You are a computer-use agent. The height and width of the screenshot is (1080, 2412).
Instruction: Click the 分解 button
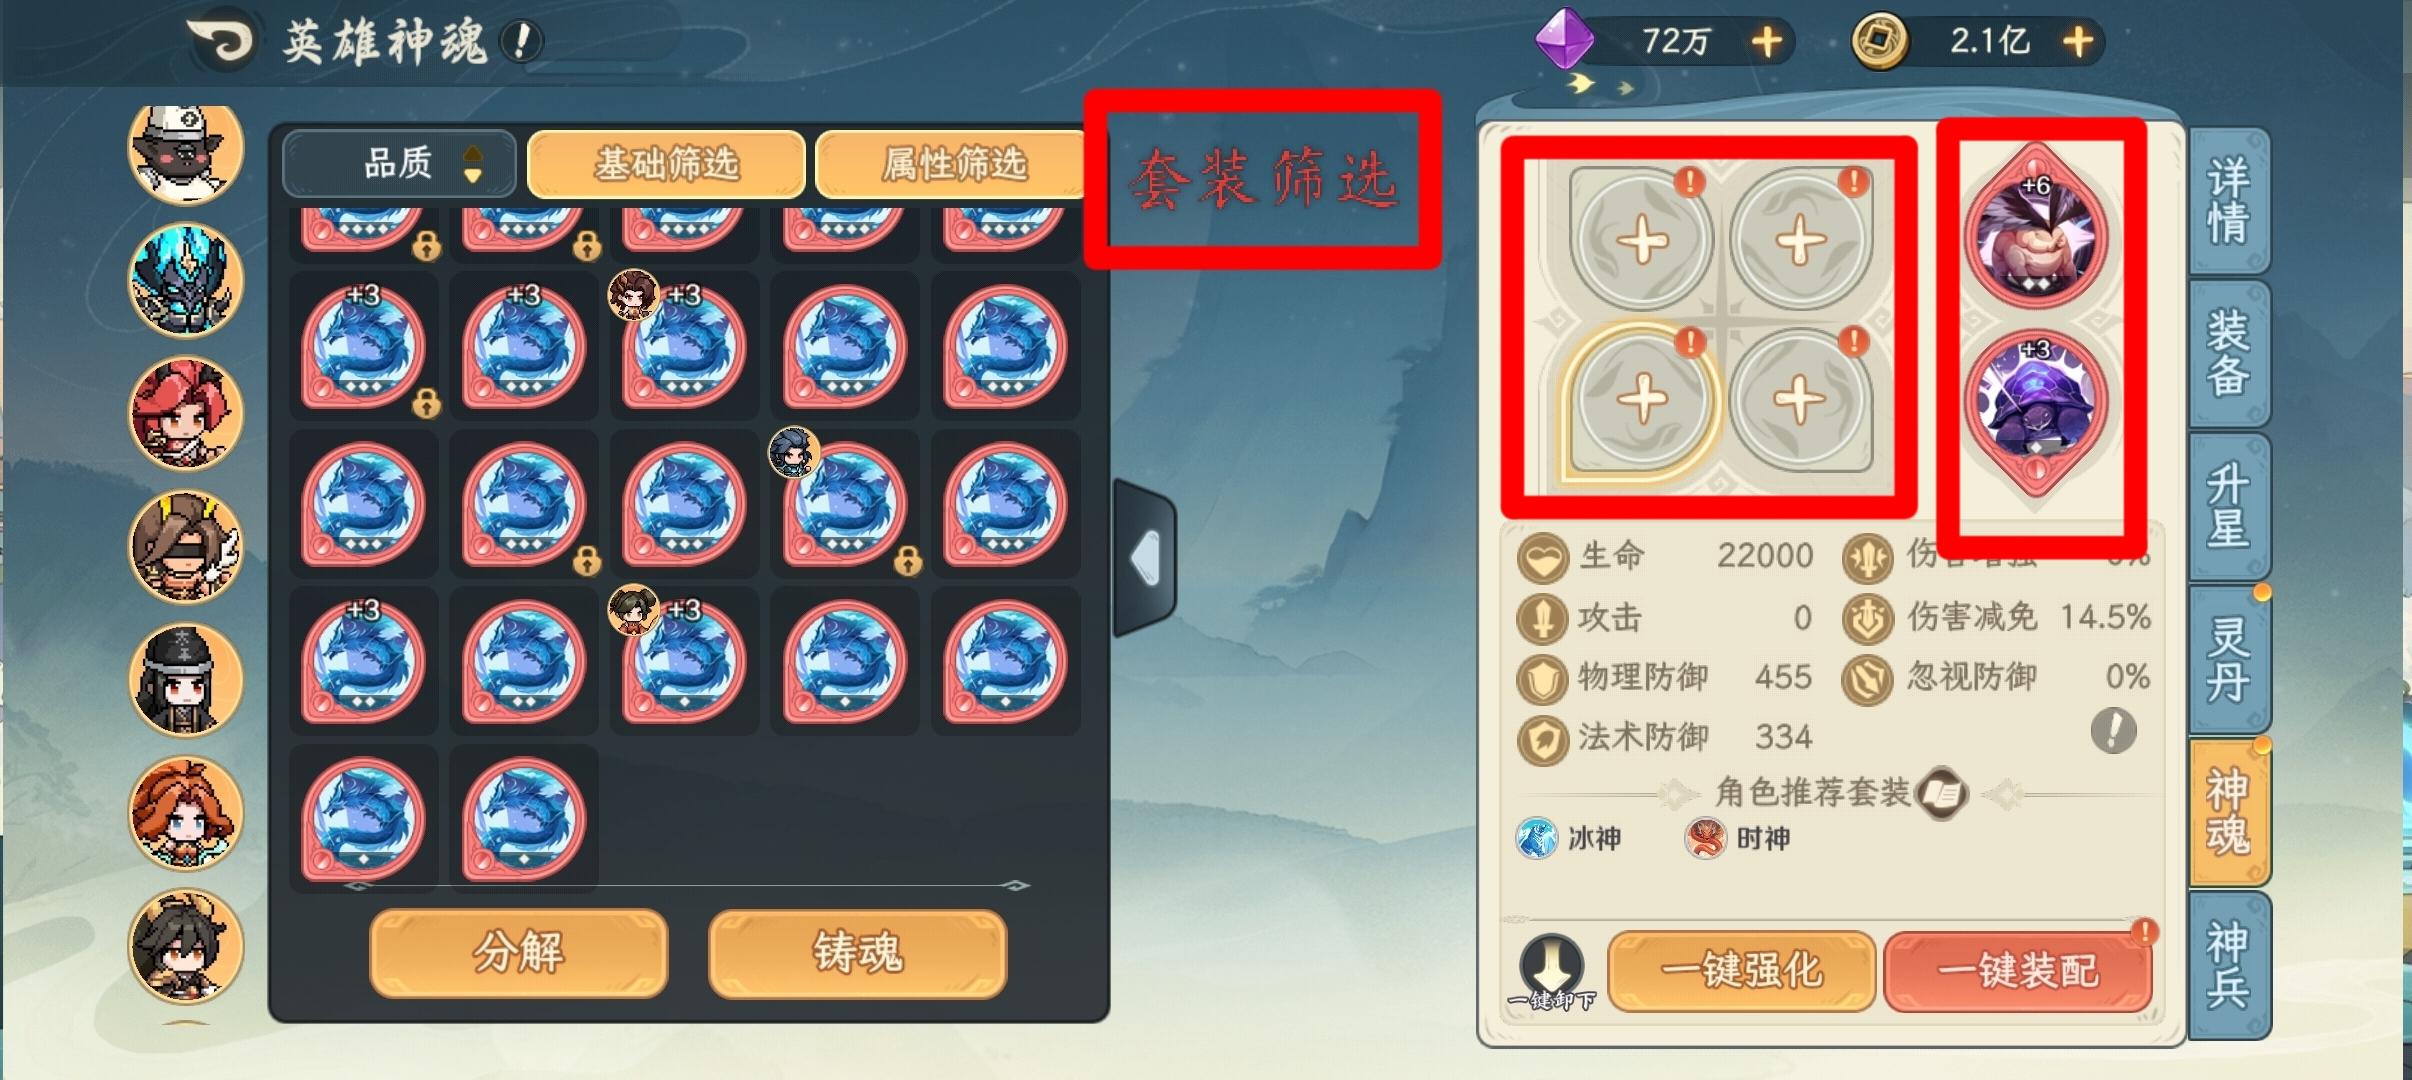click(x=518, y=952)
